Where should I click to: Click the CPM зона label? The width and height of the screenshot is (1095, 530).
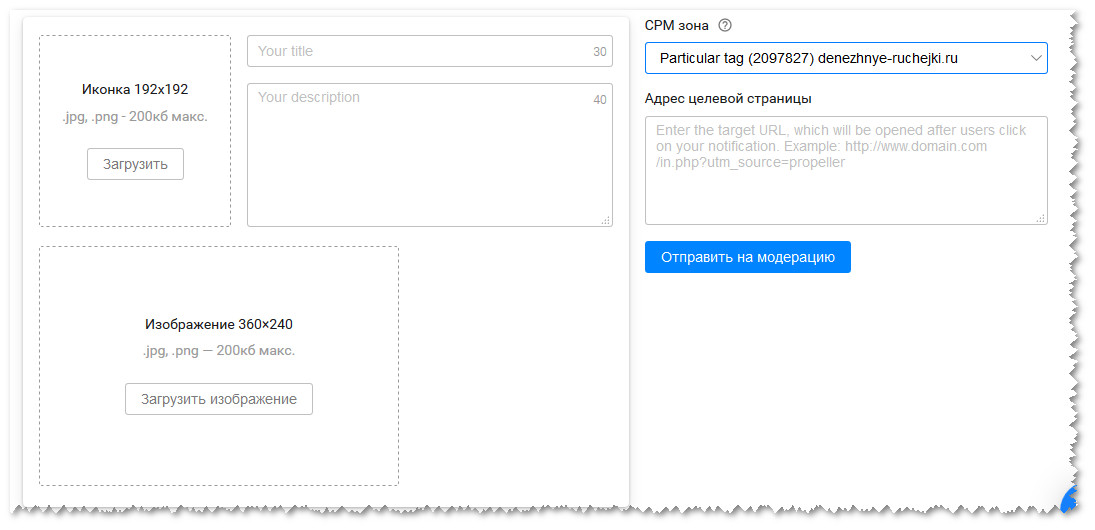tap(677, 26)
